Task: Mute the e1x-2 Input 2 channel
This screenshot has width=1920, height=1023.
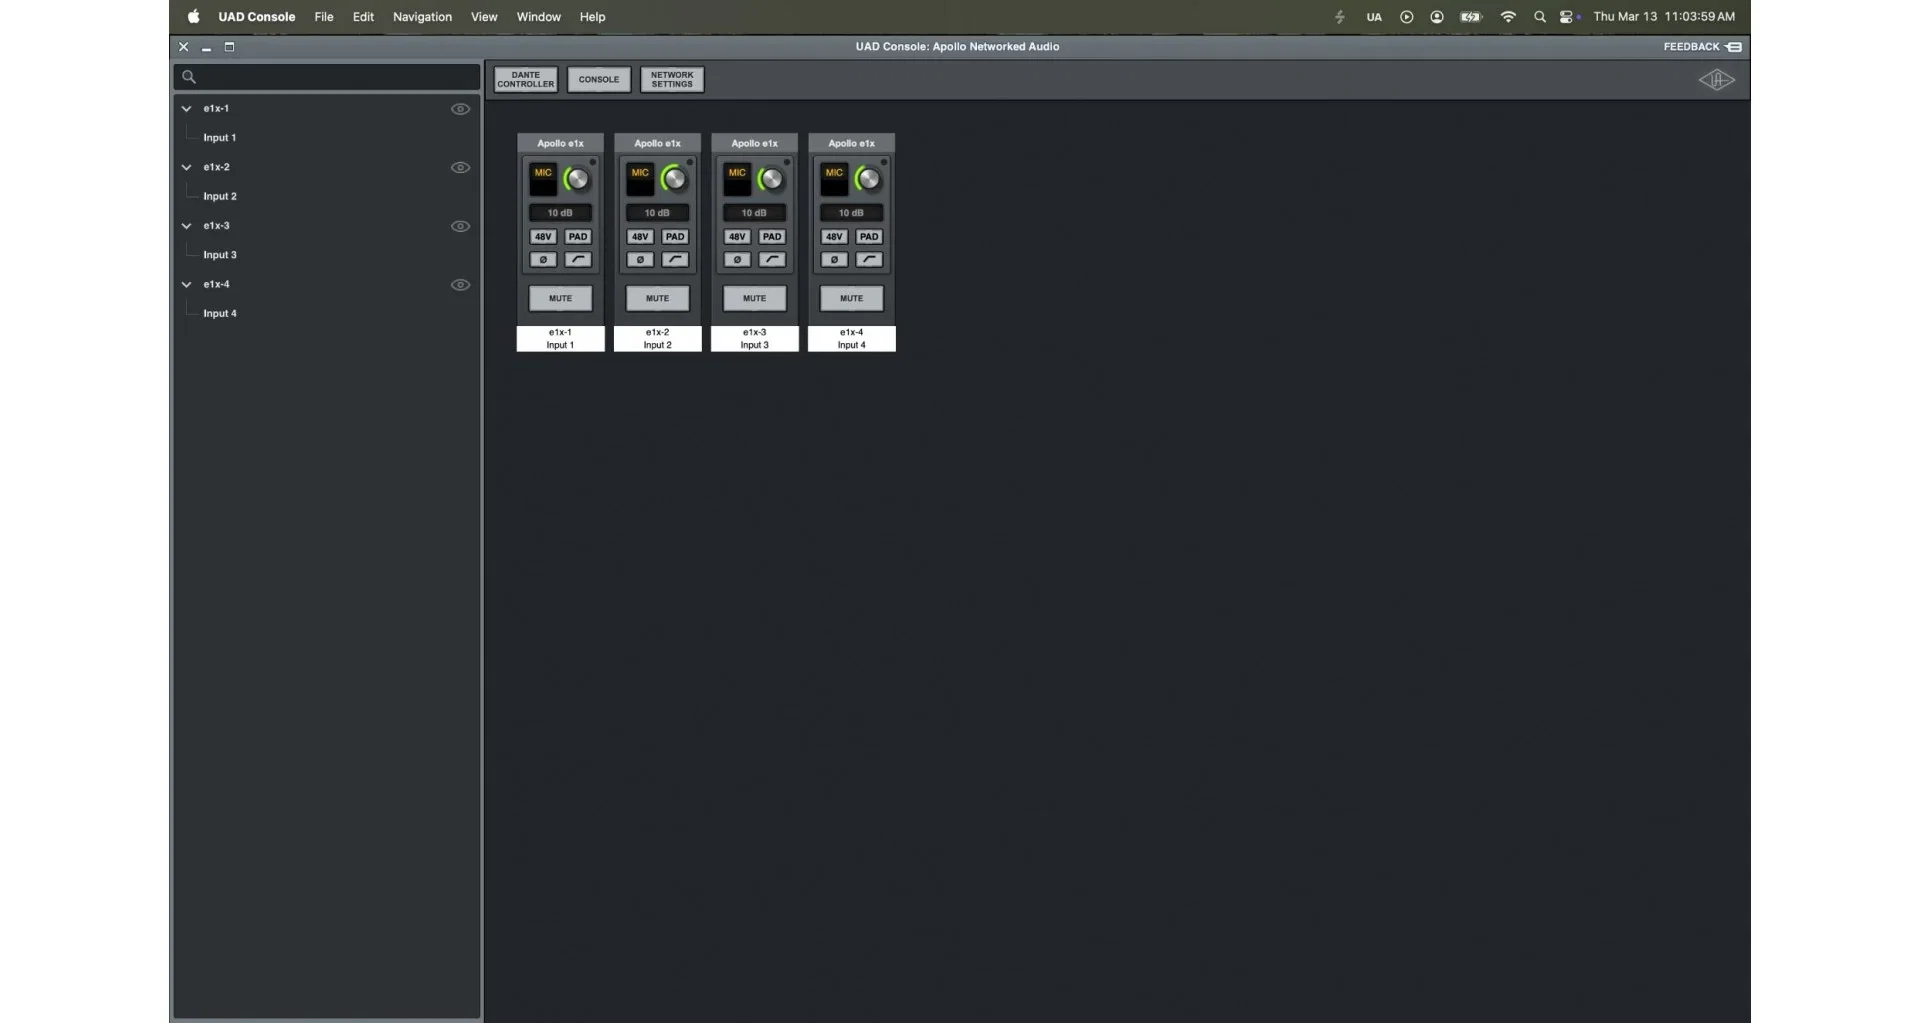Action: (x=657, y=298)
